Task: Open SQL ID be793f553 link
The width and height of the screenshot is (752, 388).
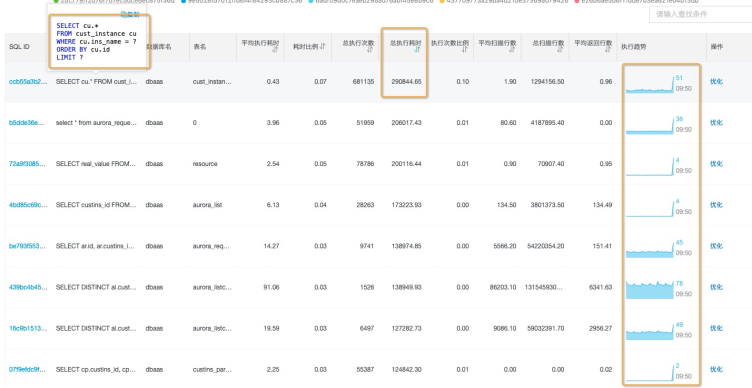Action: 28,246
